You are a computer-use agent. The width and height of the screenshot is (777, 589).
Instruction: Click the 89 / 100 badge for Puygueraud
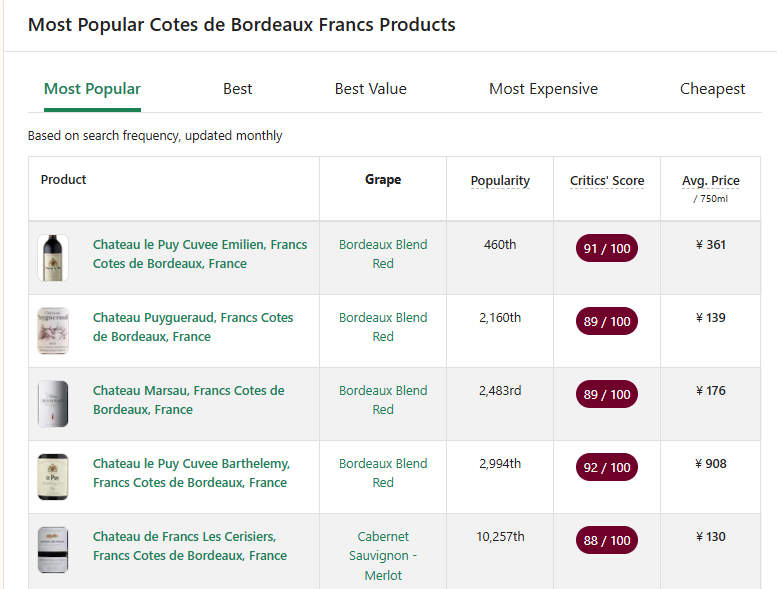tap(607, 321)
